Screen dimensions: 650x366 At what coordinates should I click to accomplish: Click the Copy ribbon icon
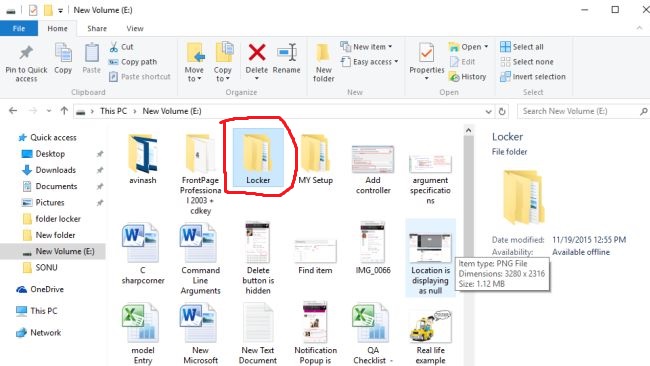(63, 59)
